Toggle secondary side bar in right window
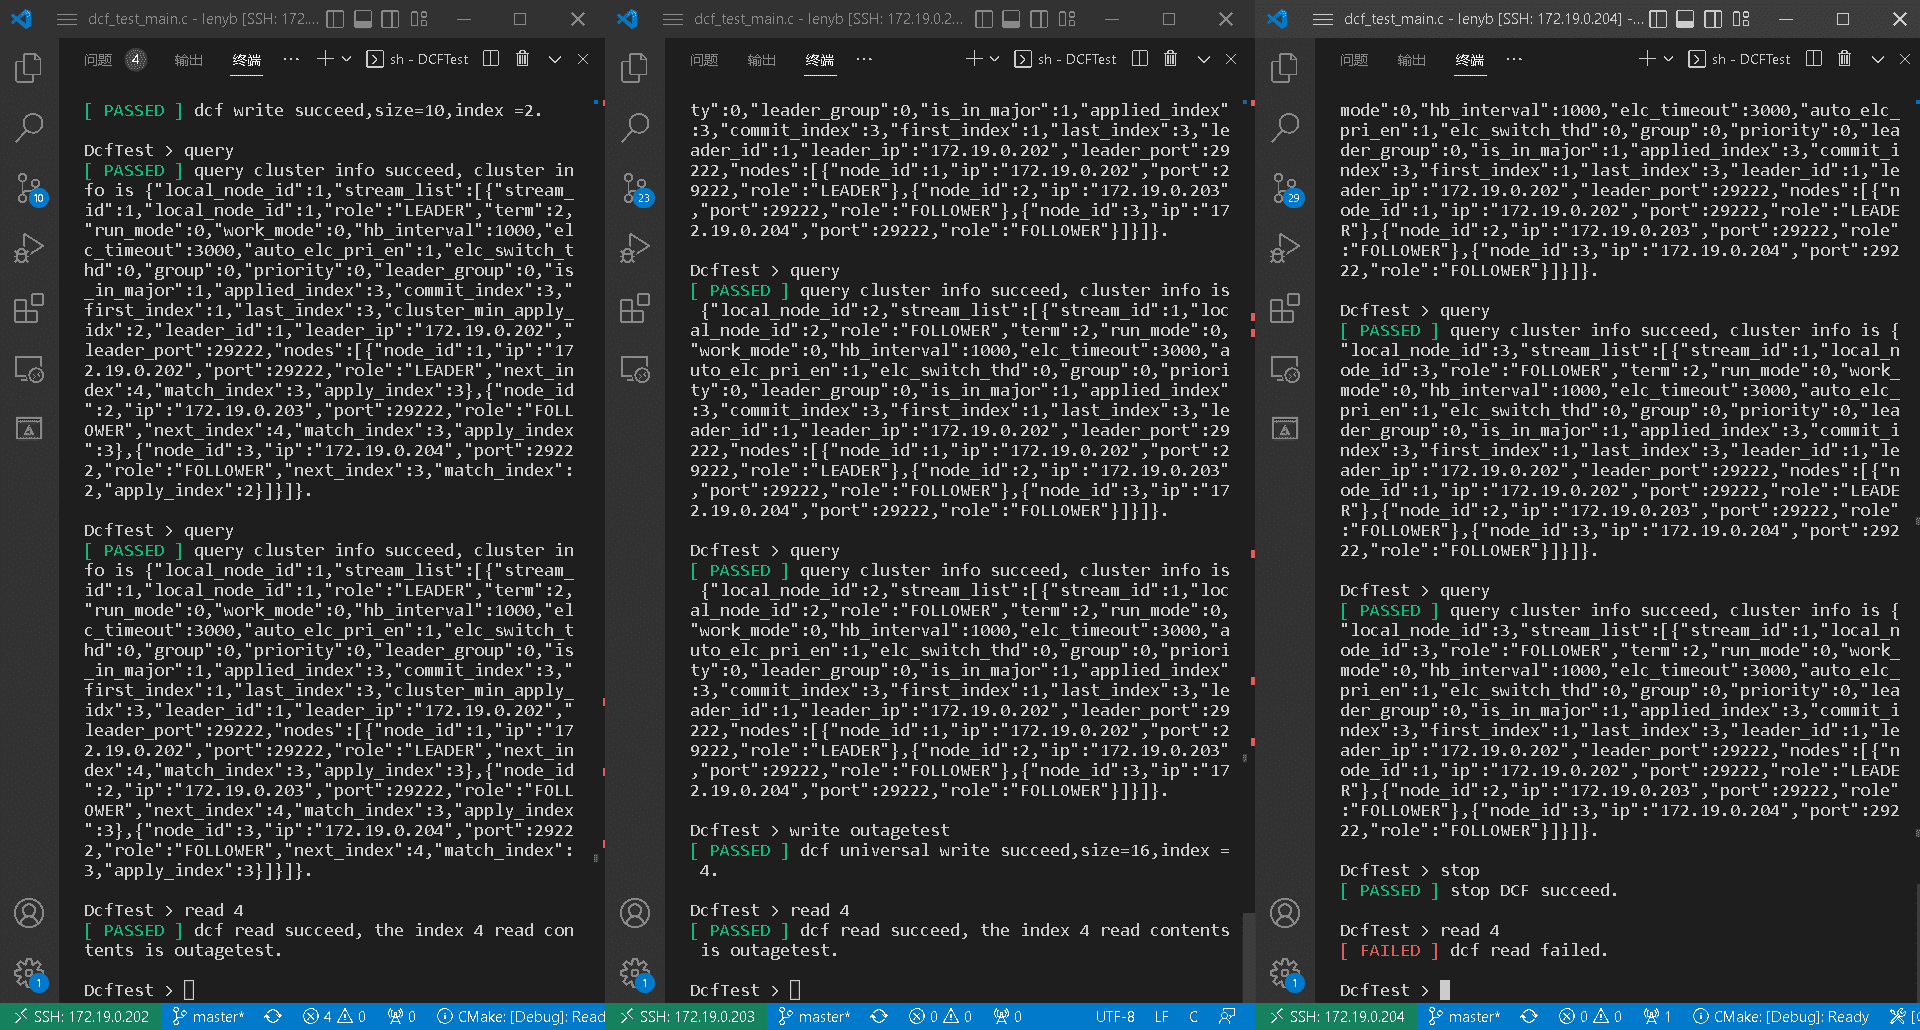The width and height of the screenshot is (1920, 1030). coord(1713,19)
